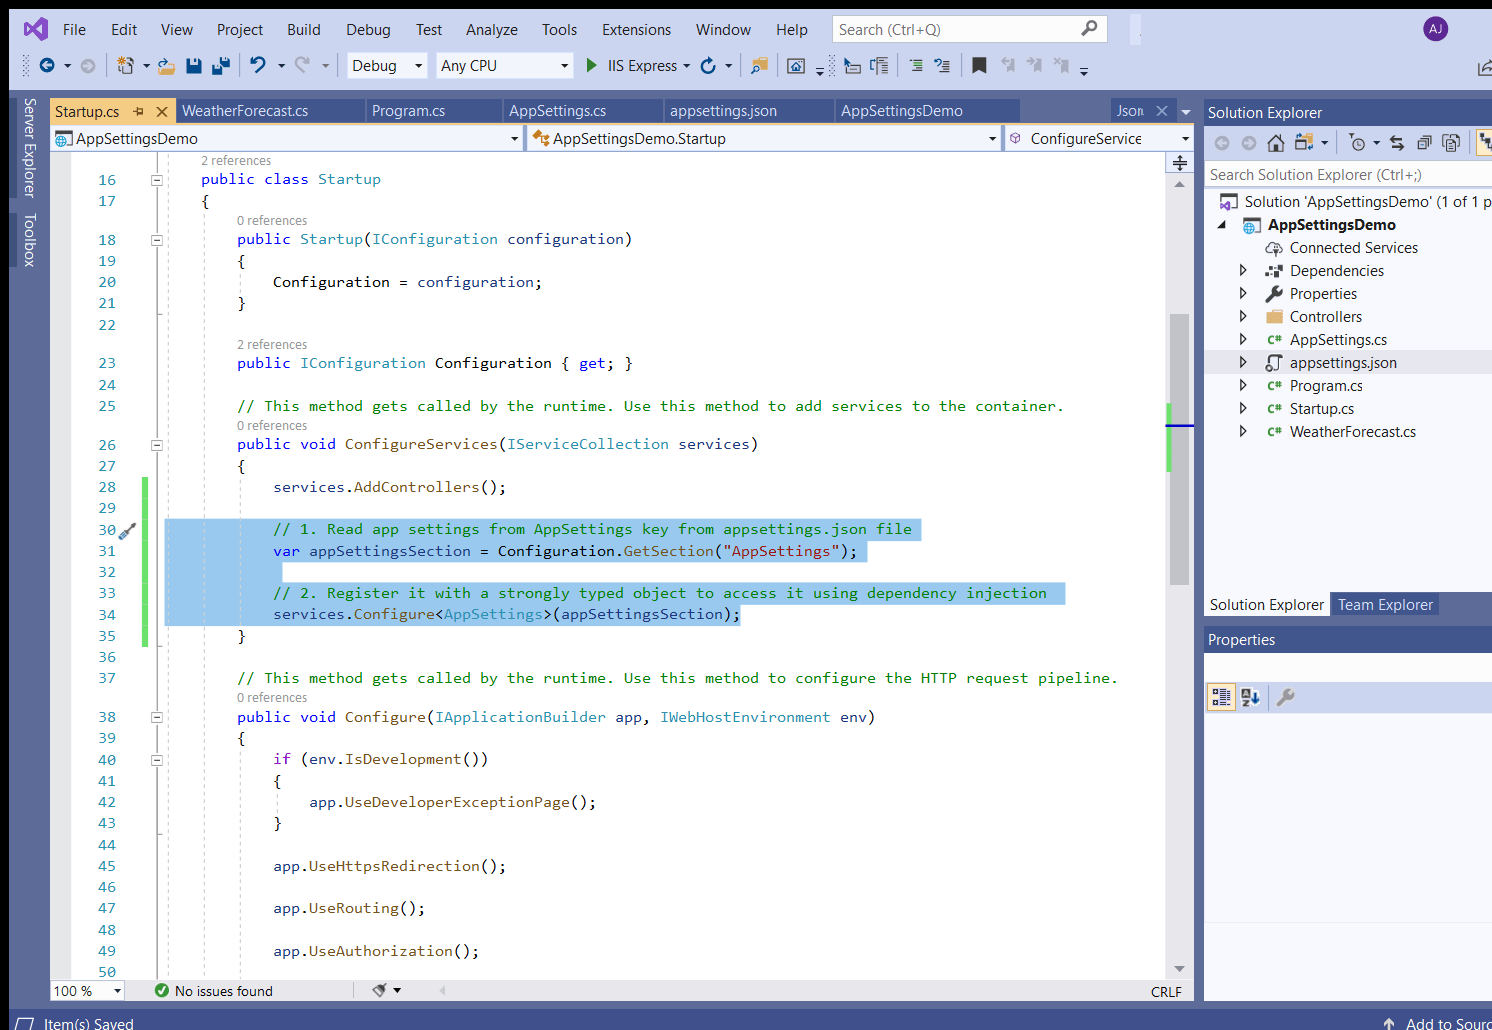The image size is (1492, 1030).
Task: Switch to the Team Explorer tab
Action: [x=1384, y=604]
